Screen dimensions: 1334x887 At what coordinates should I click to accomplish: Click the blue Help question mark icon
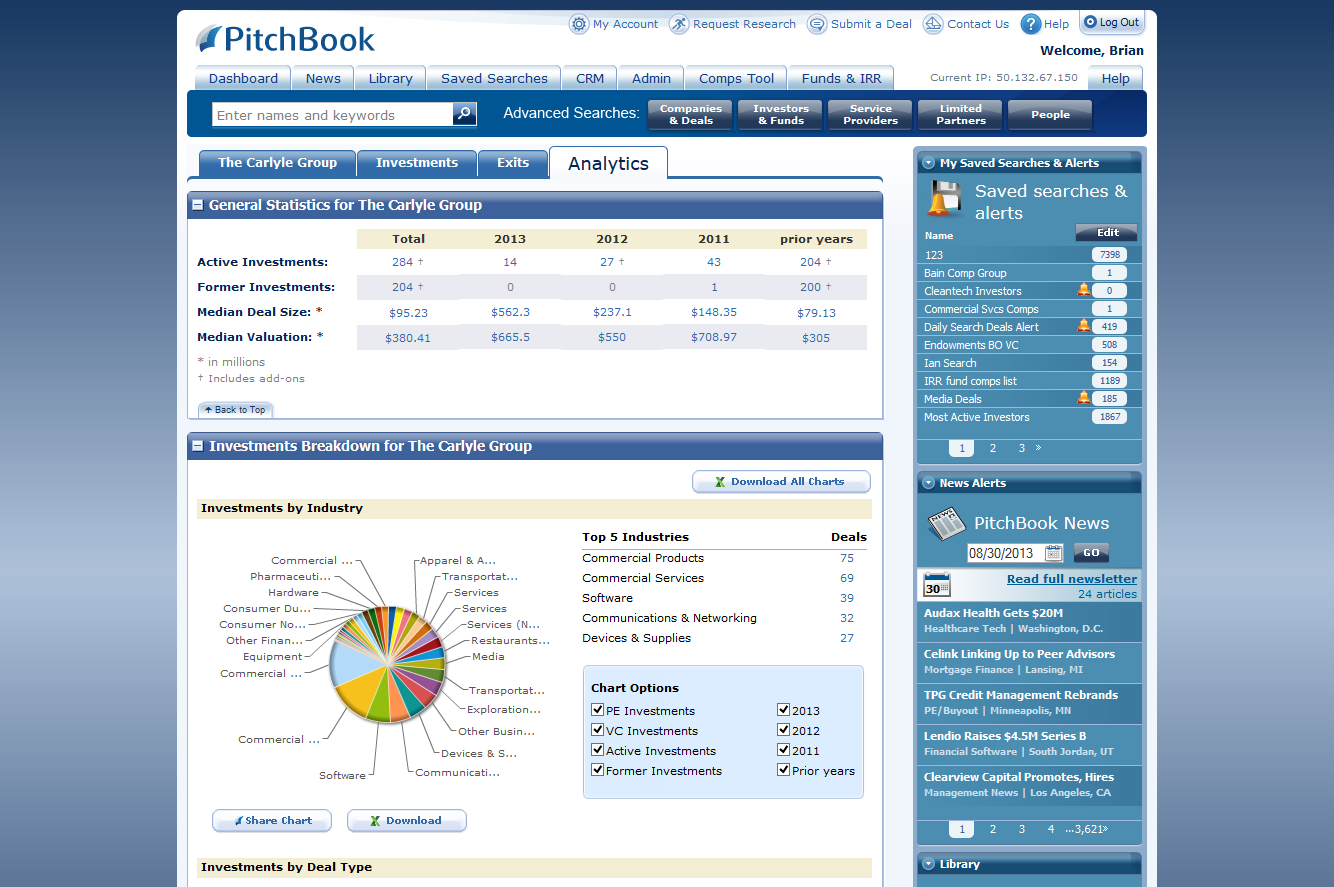1031,24
